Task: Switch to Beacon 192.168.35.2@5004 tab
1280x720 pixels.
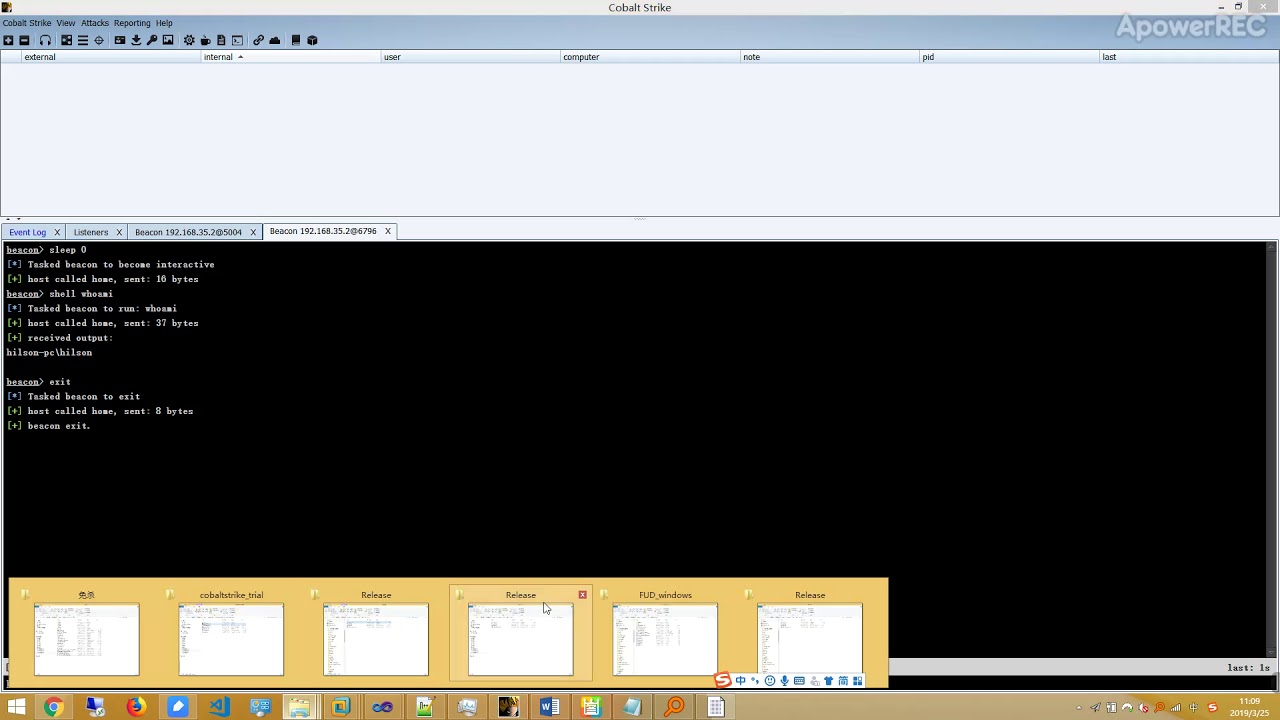Action: click(x=188, y=232)
